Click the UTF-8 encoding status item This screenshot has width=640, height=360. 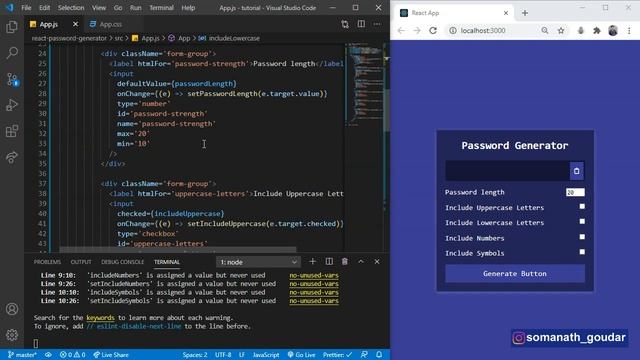pyautogui.click(x=223, y=355)
